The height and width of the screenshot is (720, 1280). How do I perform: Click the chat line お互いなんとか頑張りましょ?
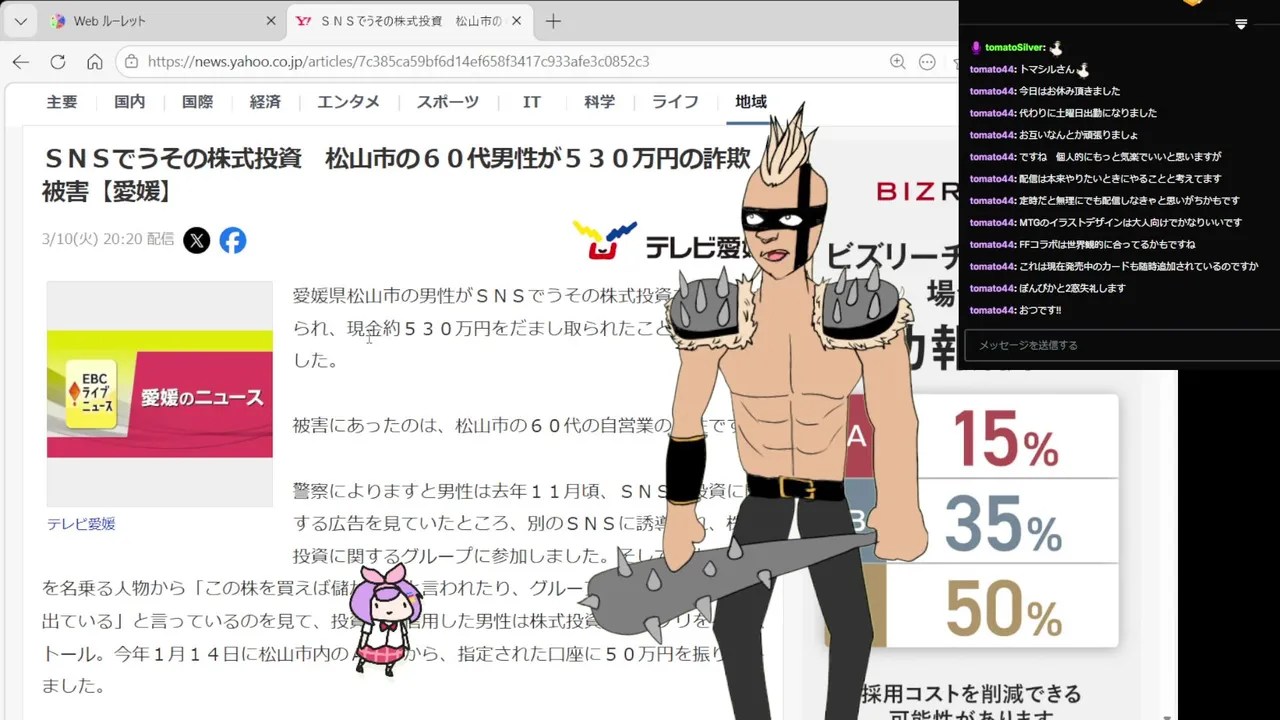pos(1079,135)
